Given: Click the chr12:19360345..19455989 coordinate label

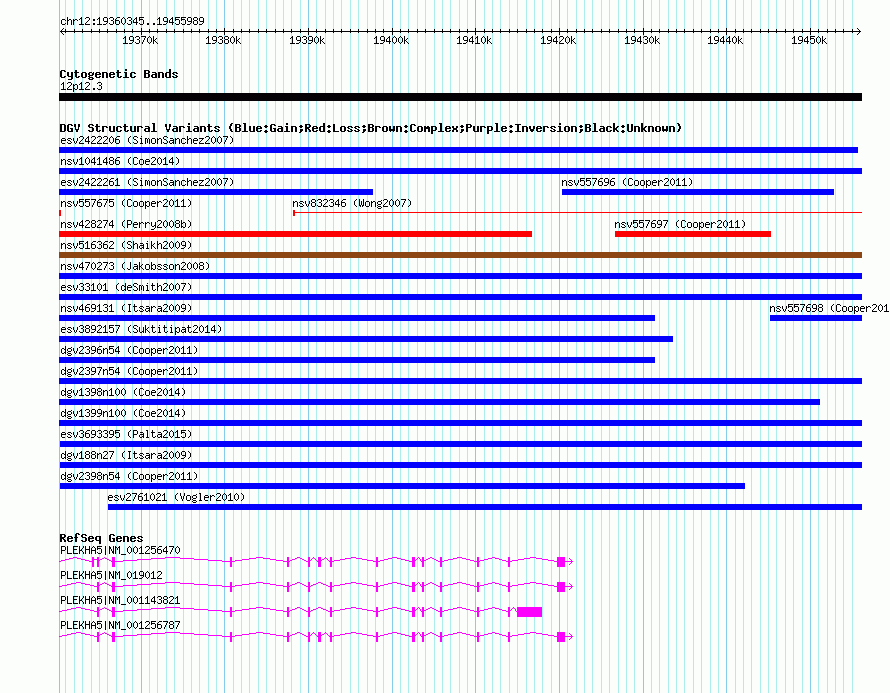Looking at the screenshot, I should [132, 21].
